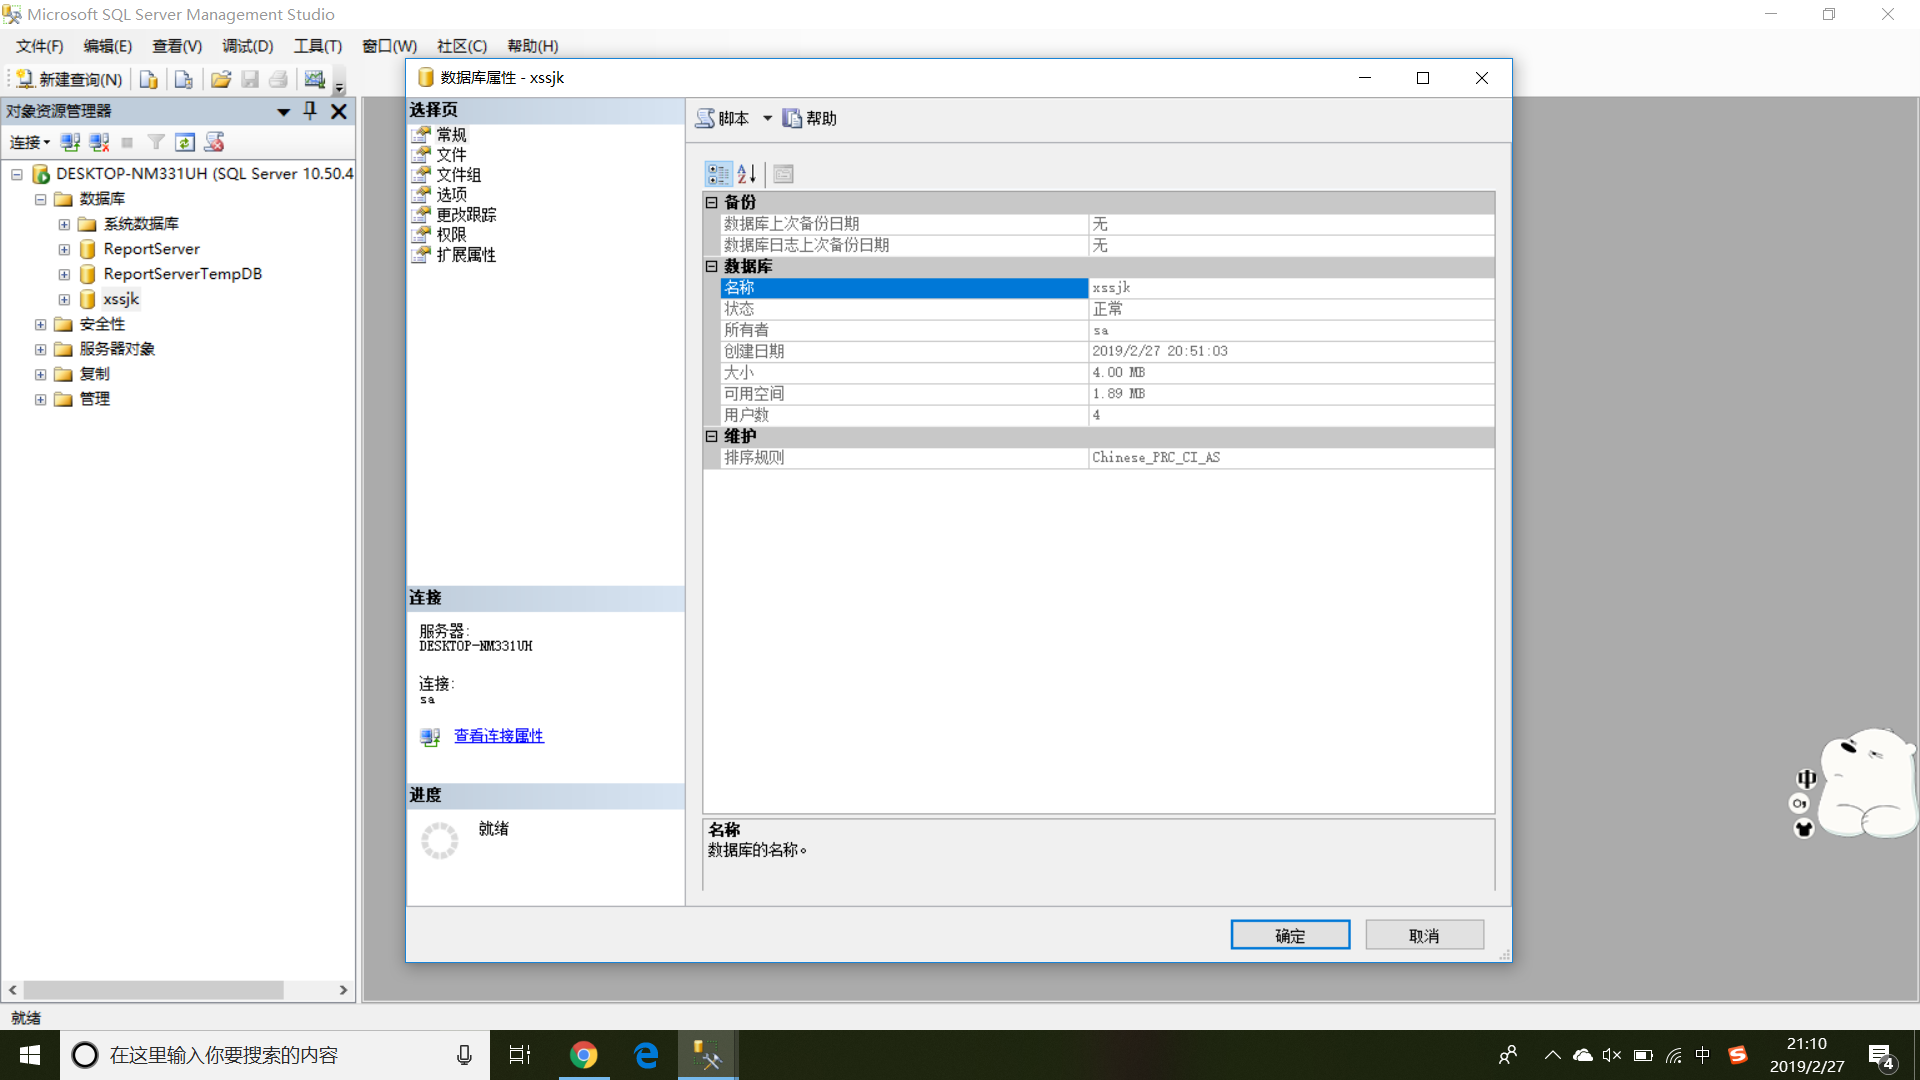Screen dimensions: 1920x1080
Task: Open the dropdown arrow next to 脚本
Action: [x=767, y=118]
